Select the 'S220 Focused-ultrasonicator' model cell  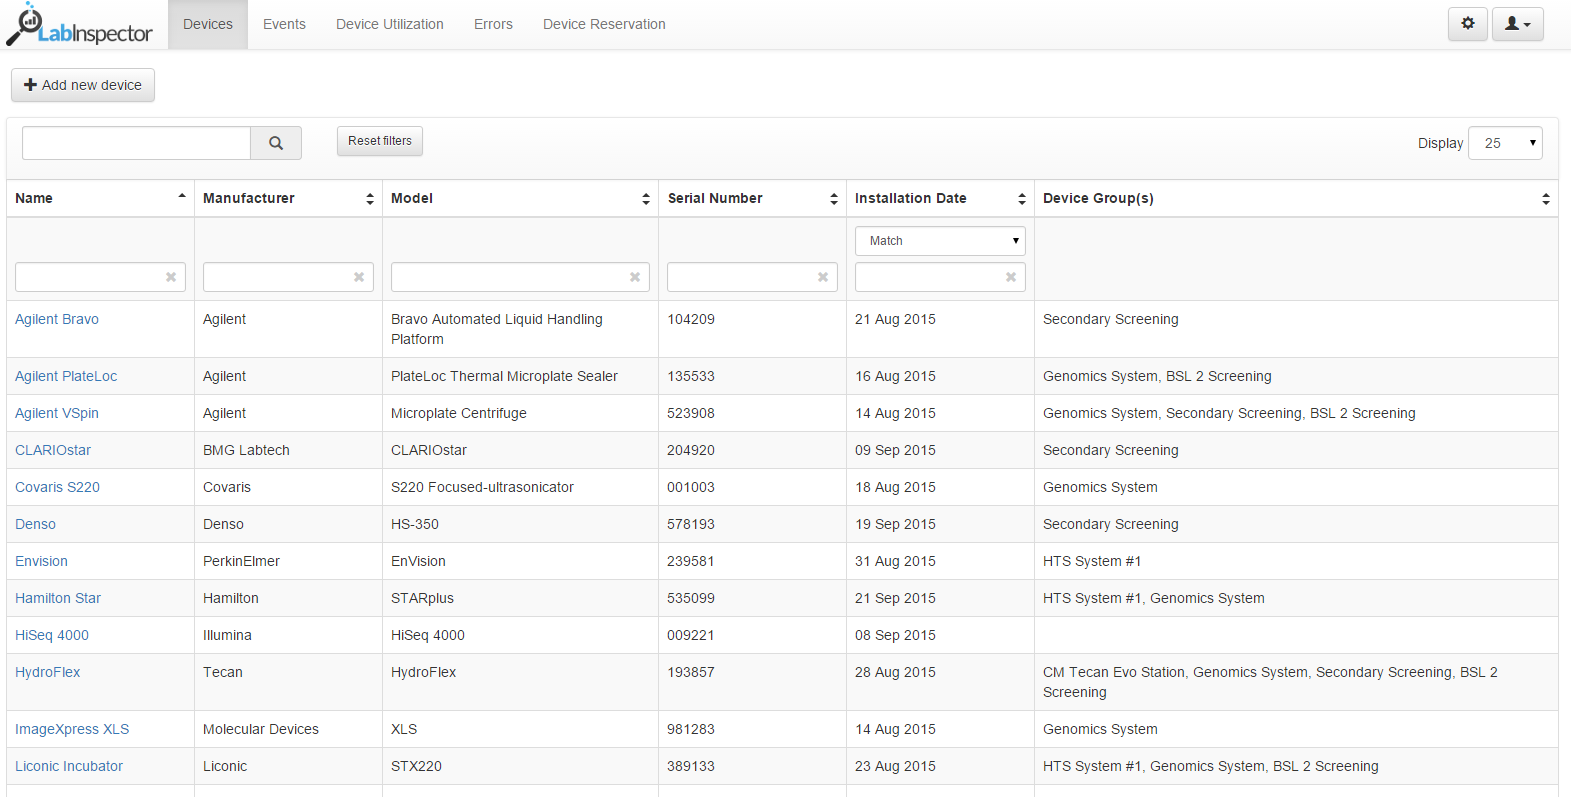click(x=520, y=487)
